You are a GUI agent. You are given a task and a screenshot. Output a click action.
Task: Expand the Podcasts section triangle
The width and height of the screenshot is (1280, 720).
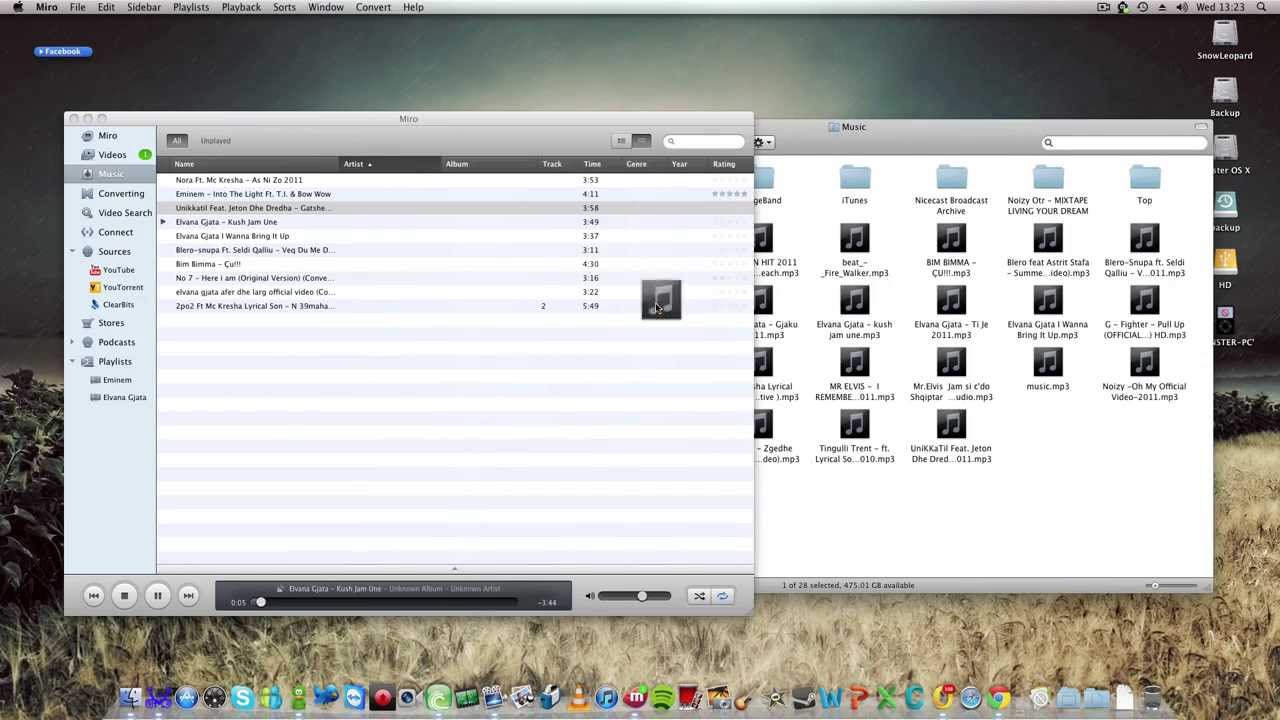pos(72,342)
